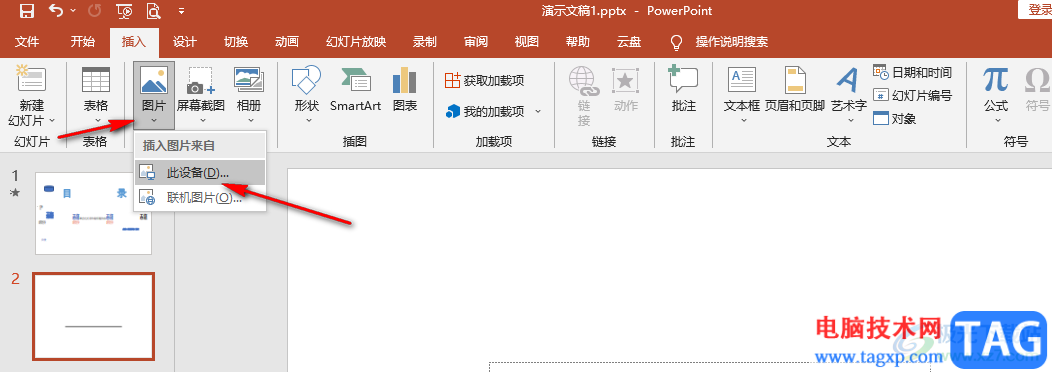This screenshot has width=1052, height=372.
Task: Expand the 相册 dropdown arrow
Action: pyautogui.click(x=250, y=121)
